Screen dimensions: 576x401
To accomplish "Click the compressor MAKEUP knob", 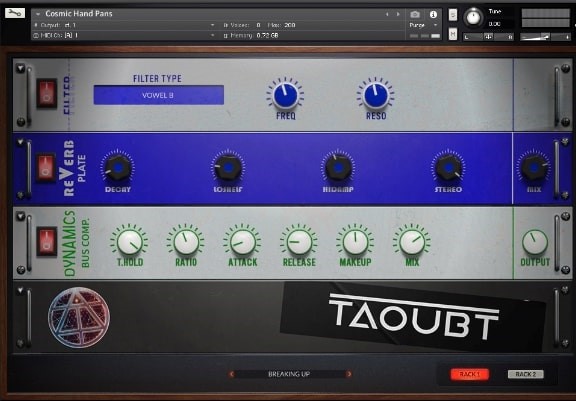I will pyautogui.click(x=355, y=242).
